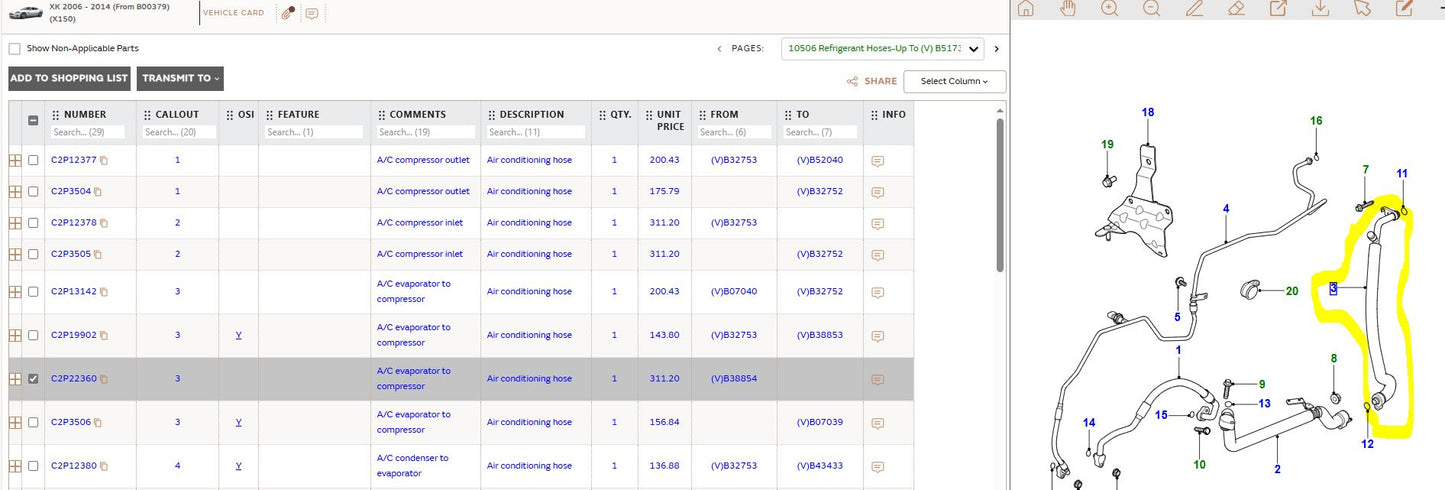This screenshot has height=490, width=1445.
Task: Click CALLOUT column search field
Action: 177,132
